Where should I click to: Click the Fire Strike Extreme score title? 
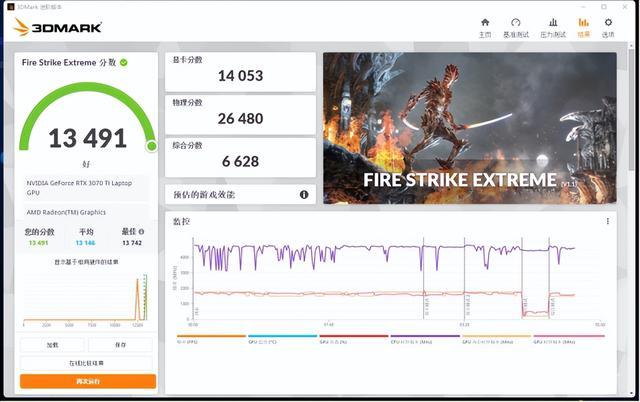coord(69,62)
